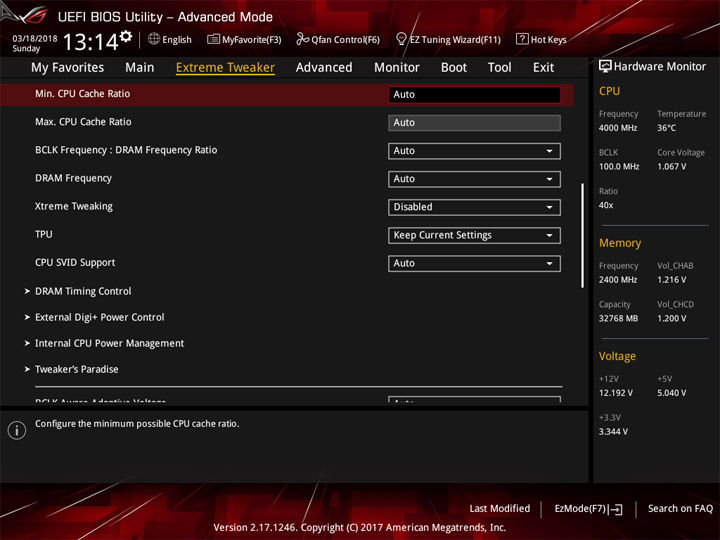Click the EzMode exit arrow icon
The width and height of the screenshot is (720, 540).
pyautogui.click(x=616, y=509)
